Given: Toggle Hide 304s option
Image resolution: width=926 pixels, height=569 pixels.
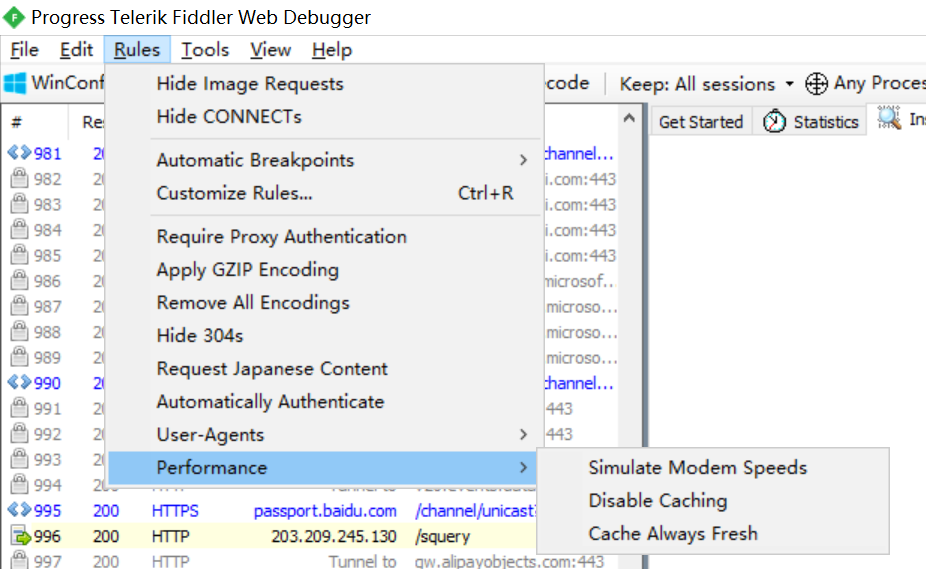Looking at the screenshot, I should (x=324, y=336).
